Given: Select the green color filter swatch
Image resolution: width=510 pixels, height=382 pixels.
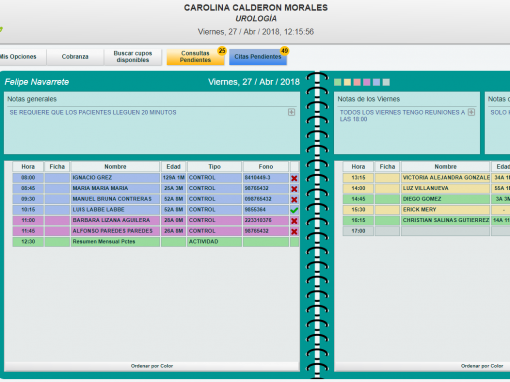Looking at the screenshot, I should 338,82.
